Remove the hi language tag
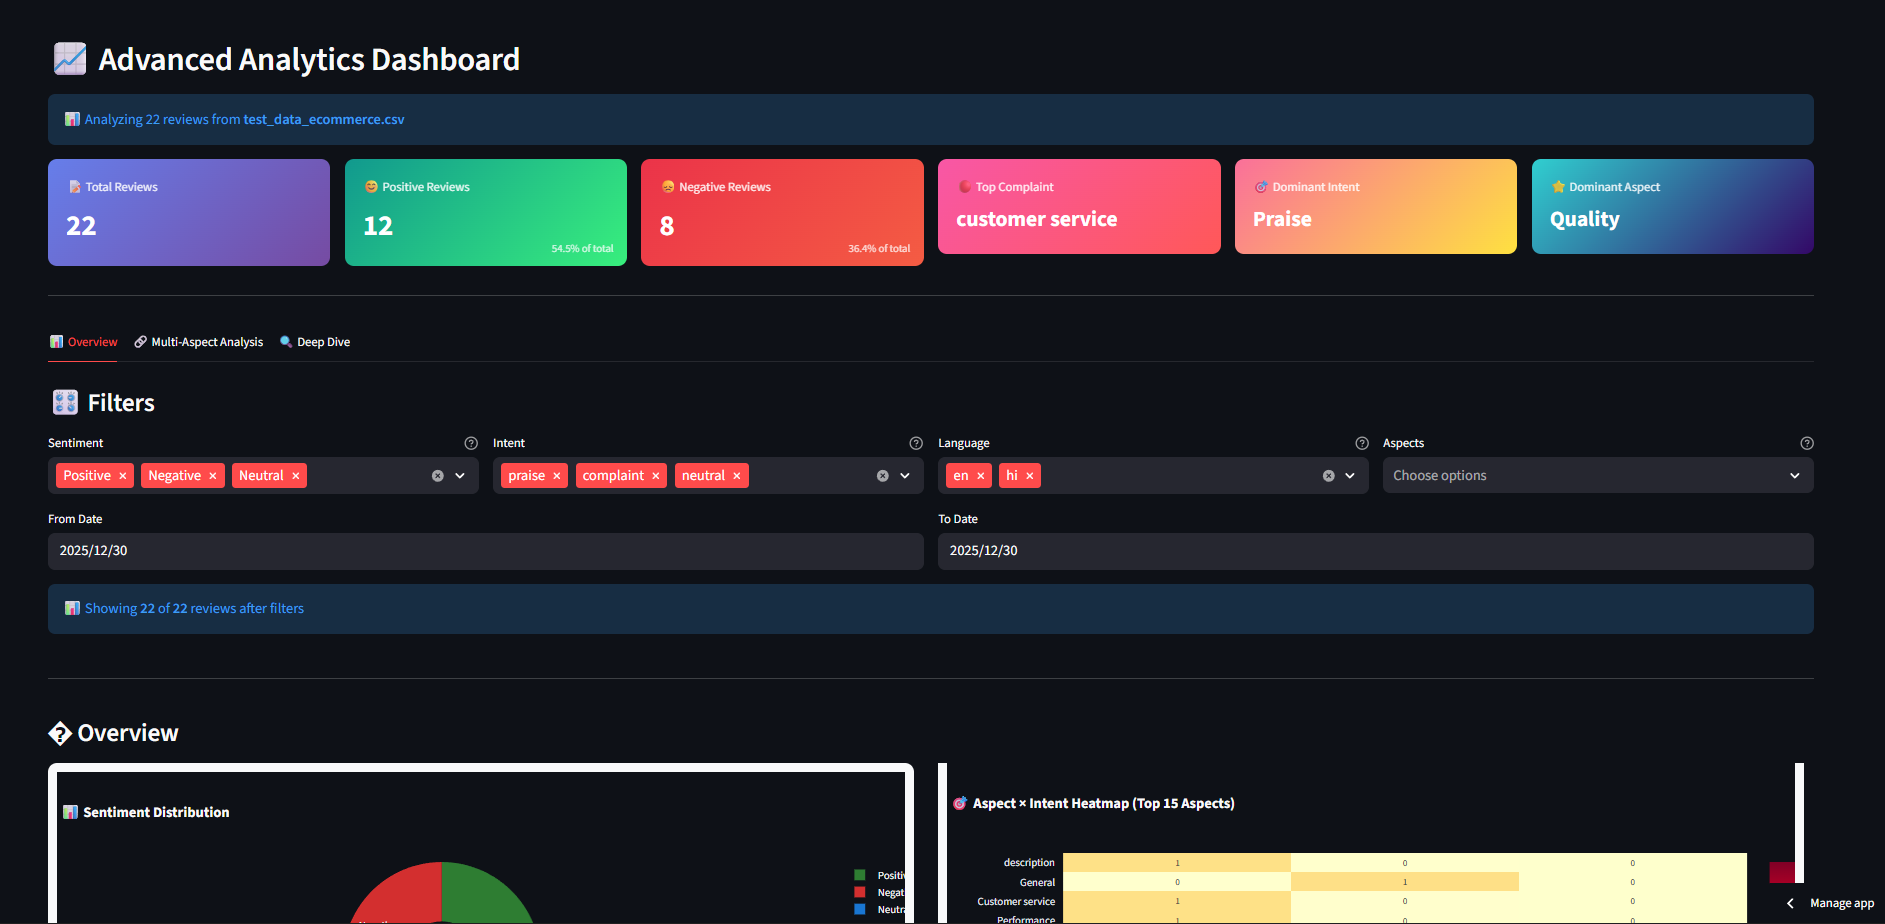The width and height of the screenshot is (1885, 924). tap(1030, 476)
